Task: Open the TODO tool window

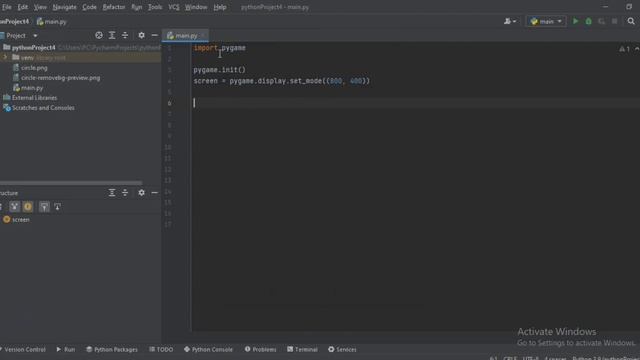Action: (161, 349)
